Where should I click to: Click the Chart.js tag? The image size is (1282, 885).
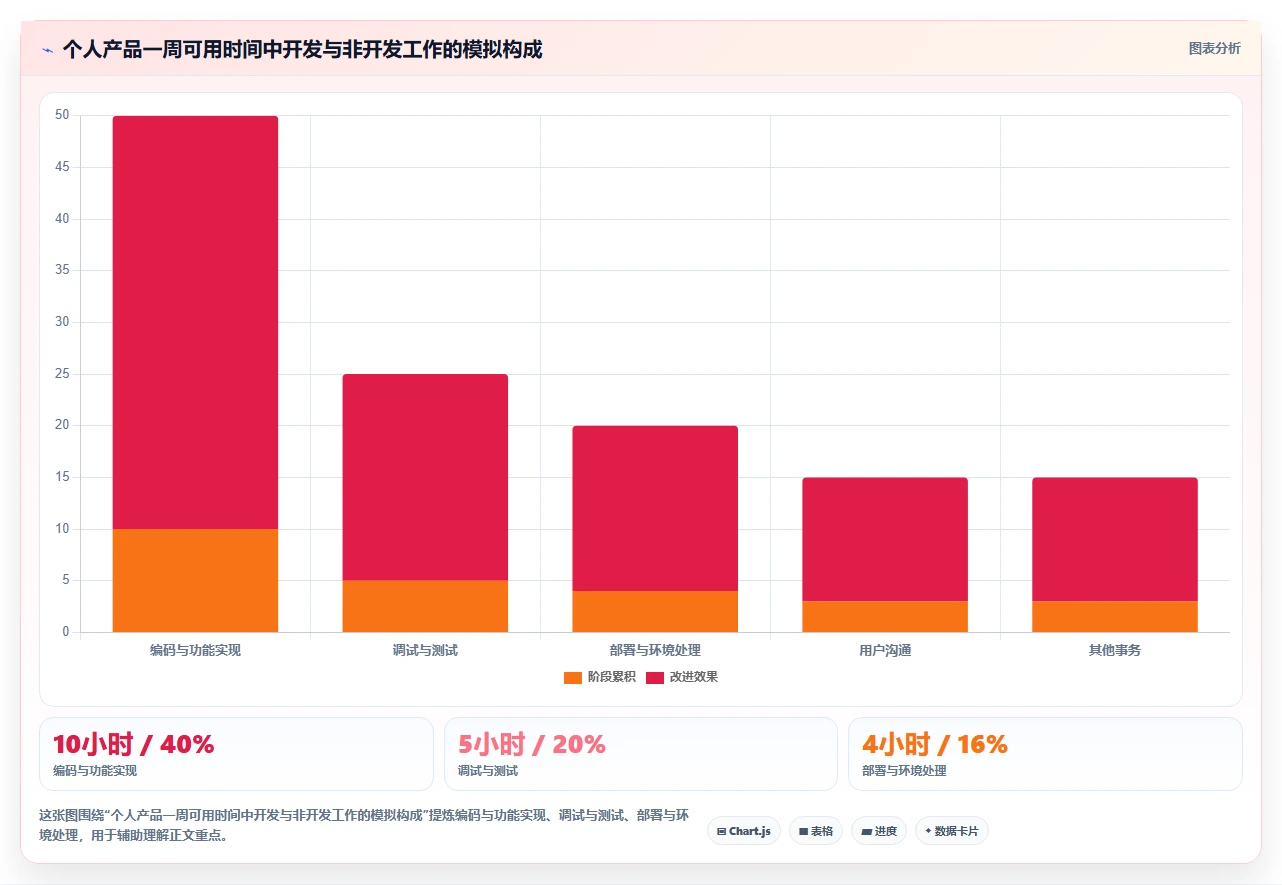tap(744, 831)
